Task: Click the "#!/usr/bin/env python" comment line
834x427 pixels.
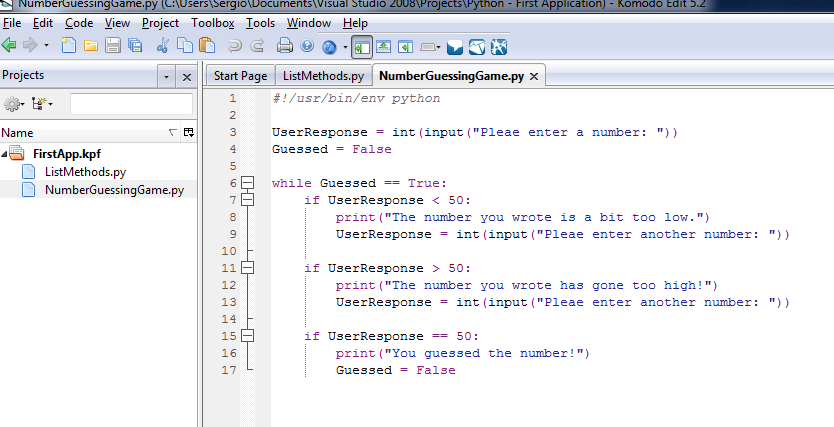Action: [x=356, y=99]
